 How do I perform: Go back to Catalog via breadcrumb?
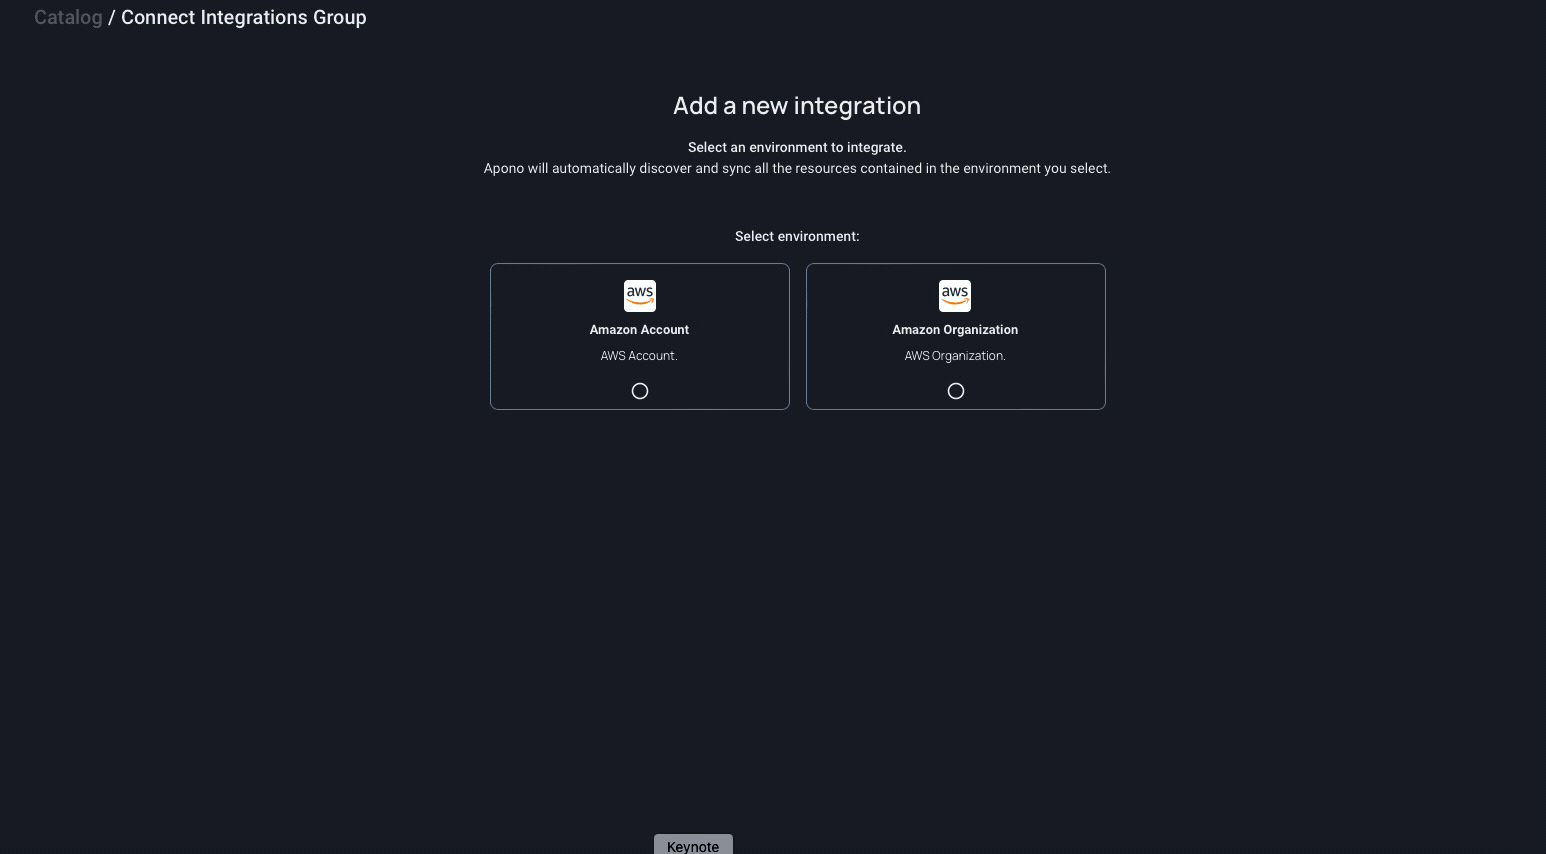click(x=68, y=18)
